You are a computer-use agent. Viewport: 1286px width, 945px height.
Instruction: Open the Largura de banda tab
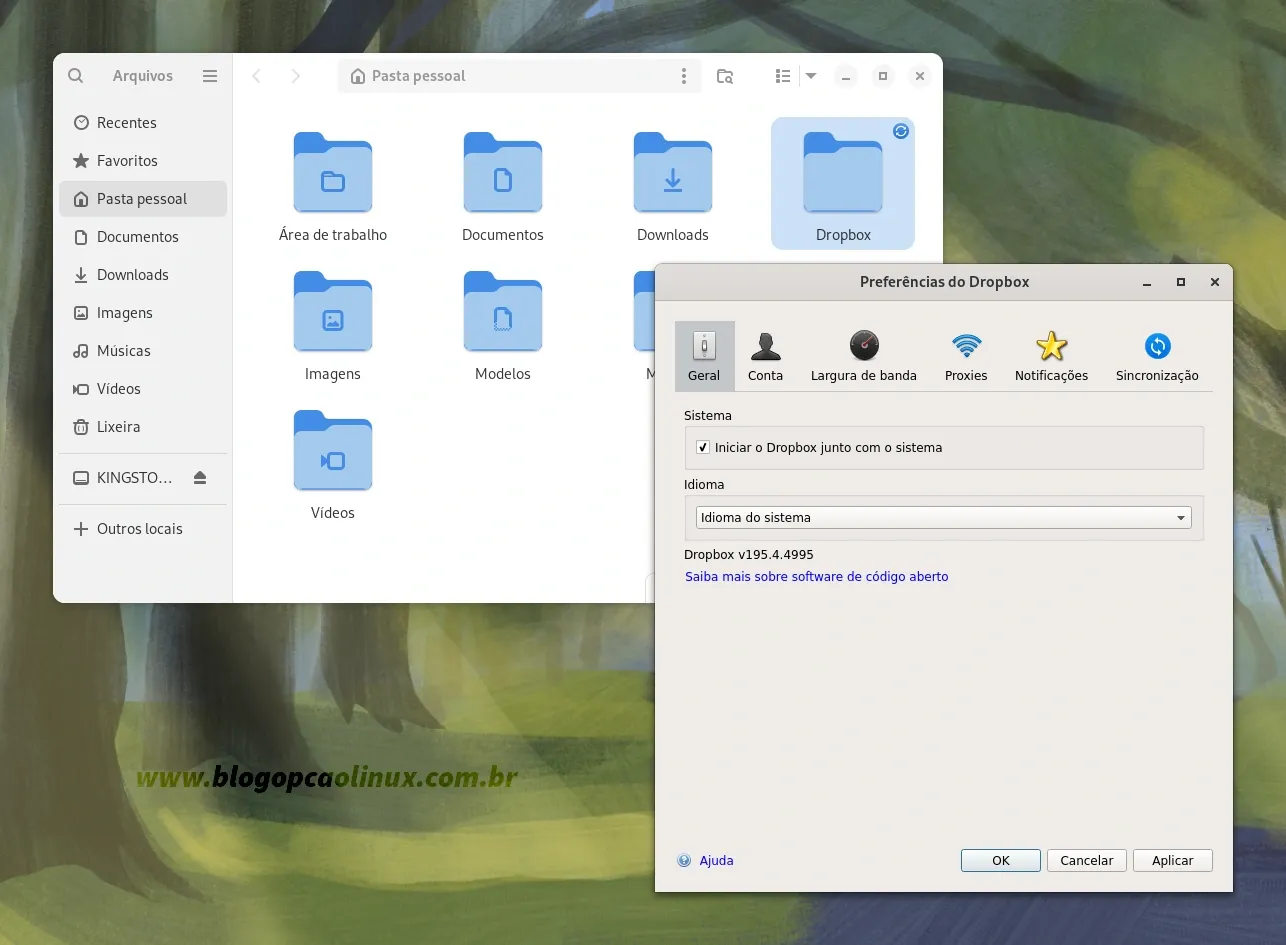(x=863, y=356)
